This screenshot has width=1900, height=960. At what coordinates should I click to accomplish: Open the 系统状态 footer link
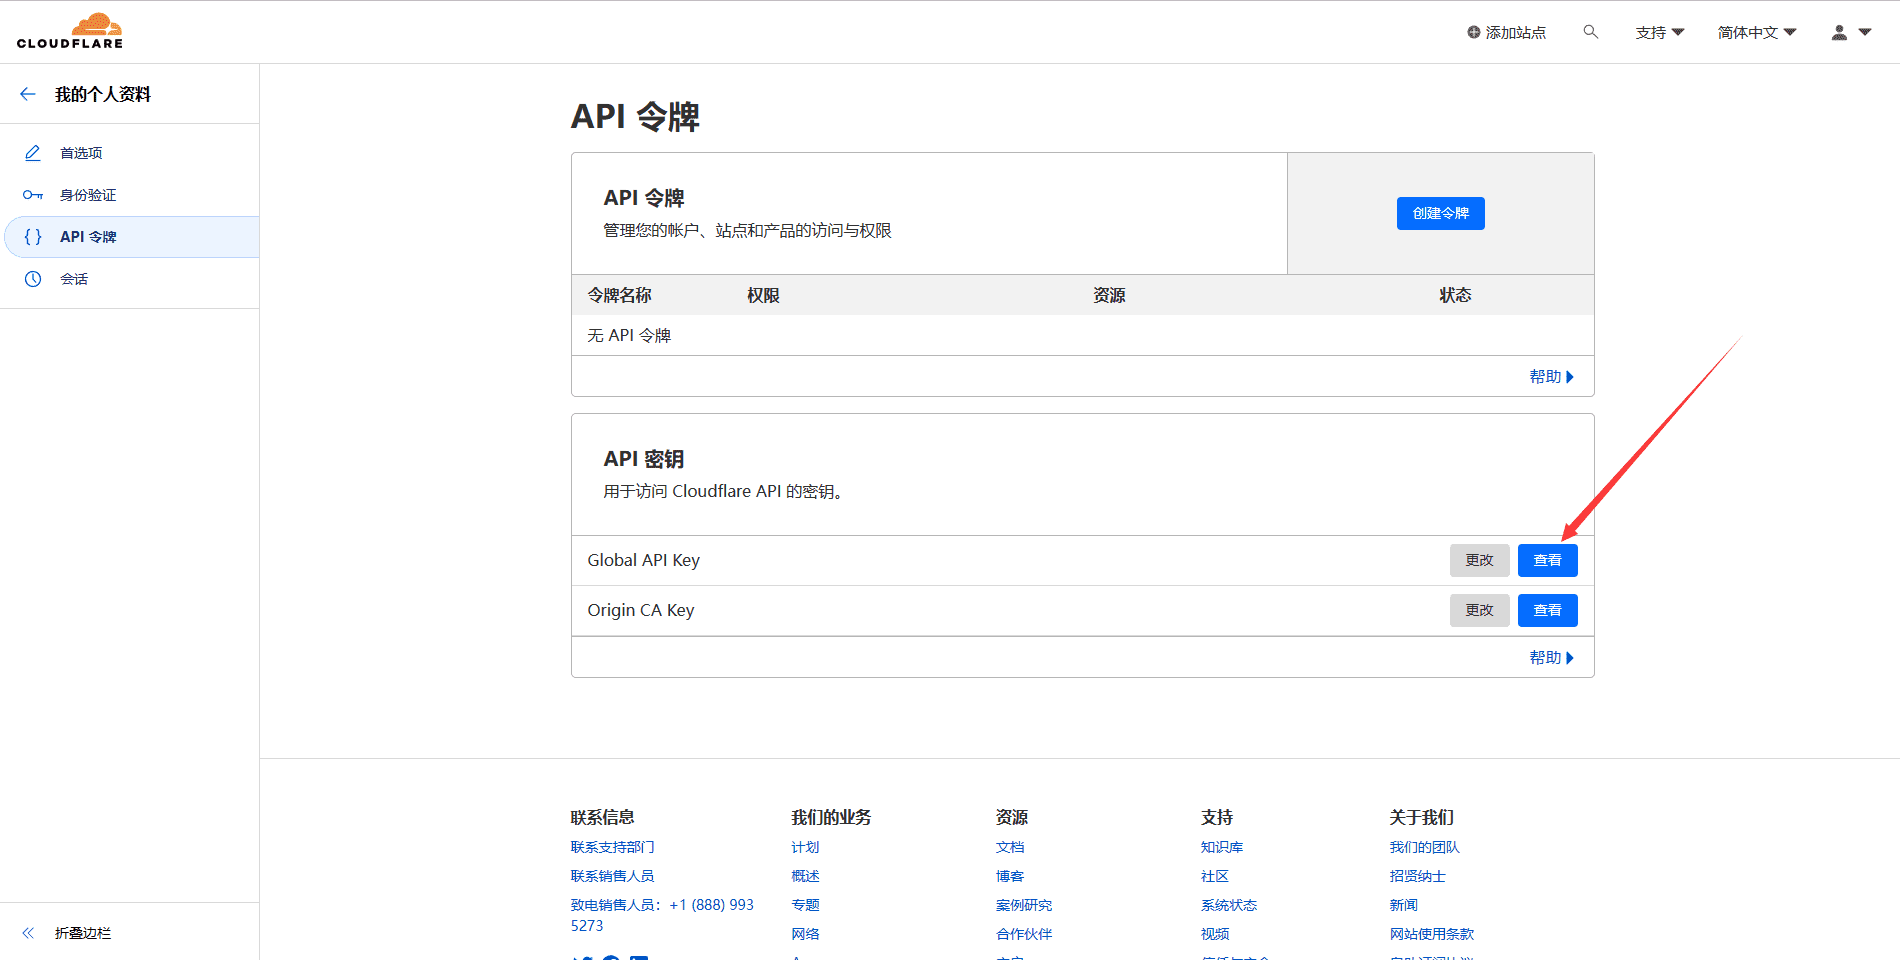tap(1228, 905)
